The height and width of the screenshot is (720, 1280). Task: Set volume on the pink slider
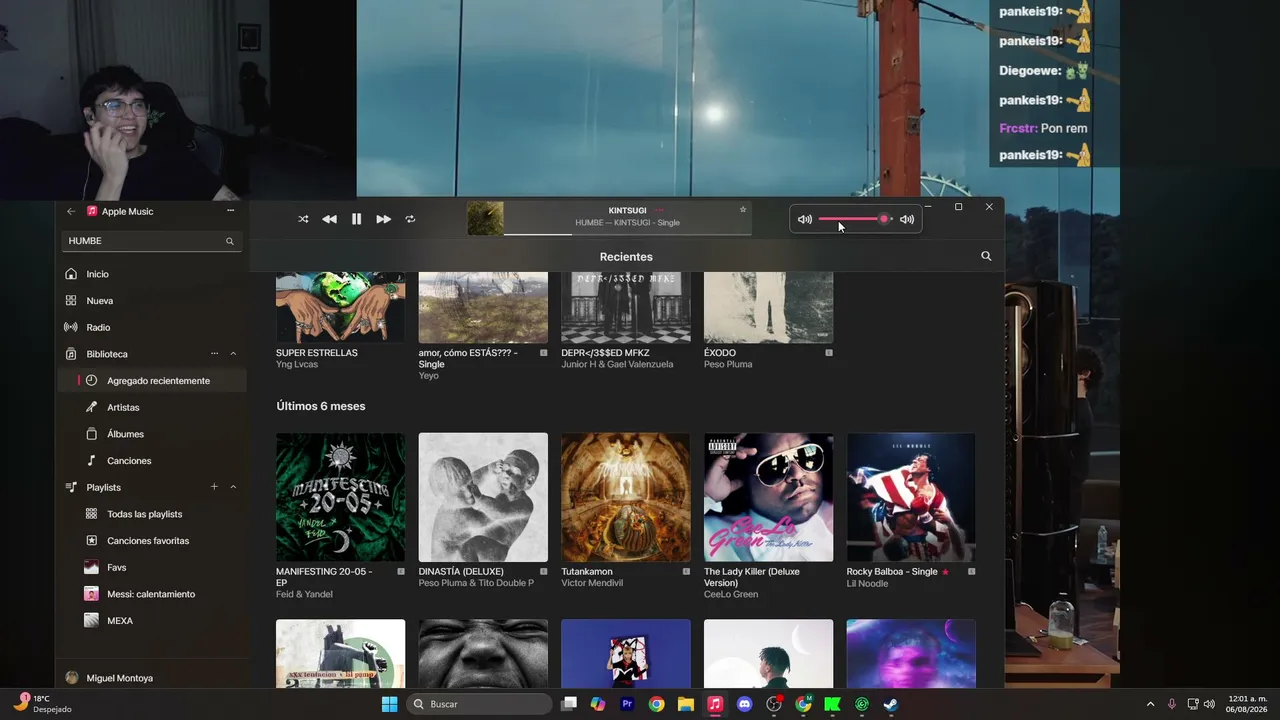click(855, 219)
